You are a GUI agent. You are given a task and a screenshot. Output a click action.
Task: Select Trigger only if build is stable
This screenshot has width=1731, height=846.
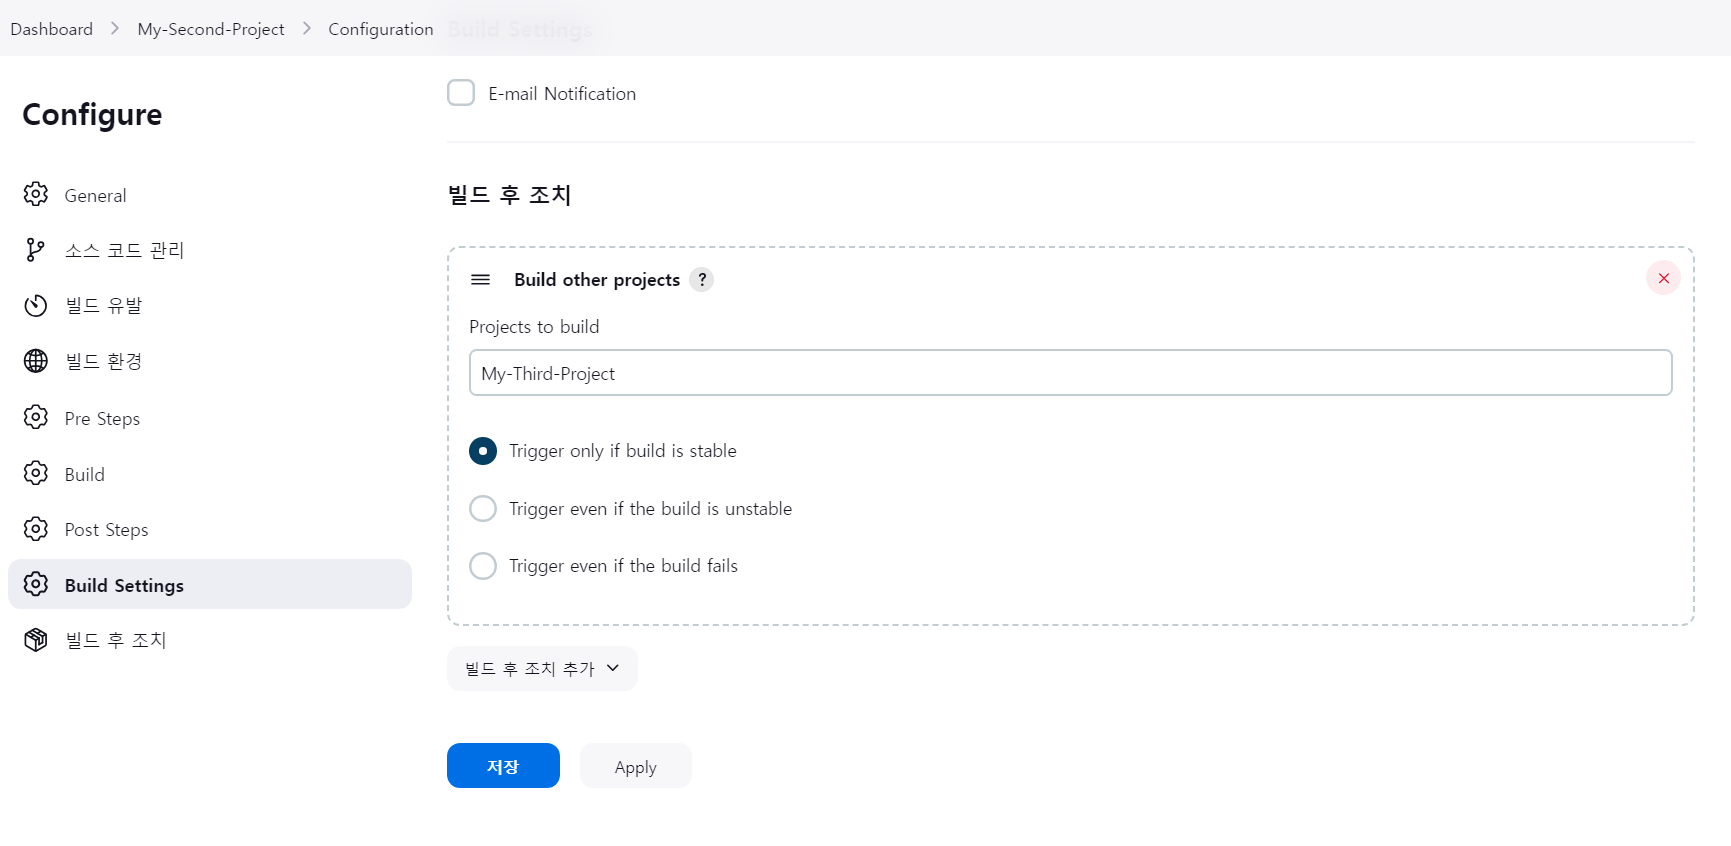[x=483, y=451]
